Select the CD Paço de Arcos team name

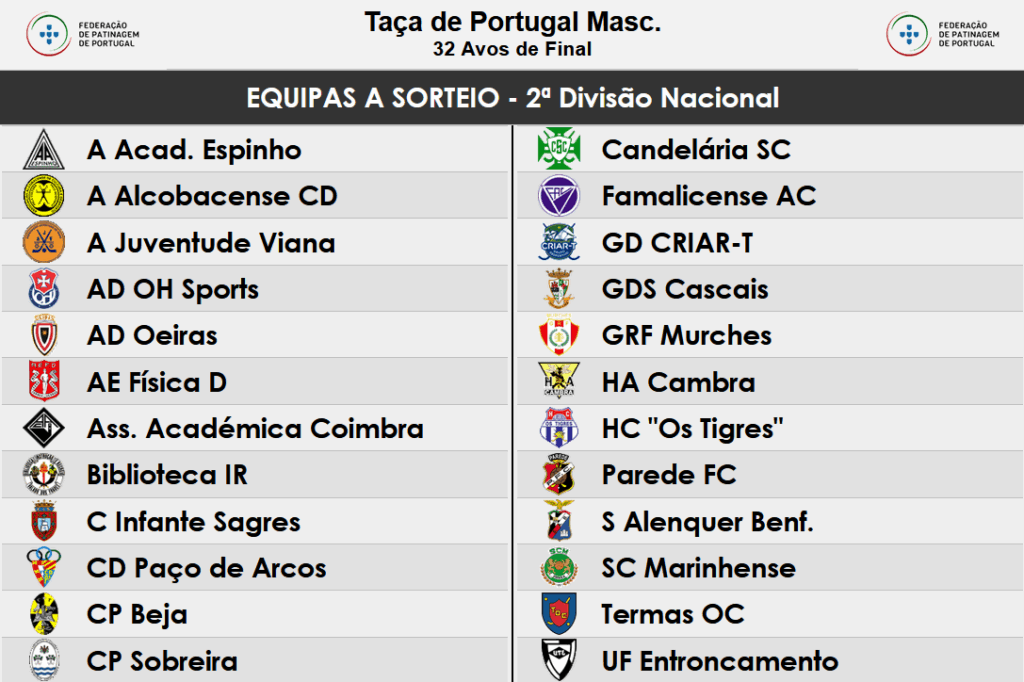click(206, 568)
